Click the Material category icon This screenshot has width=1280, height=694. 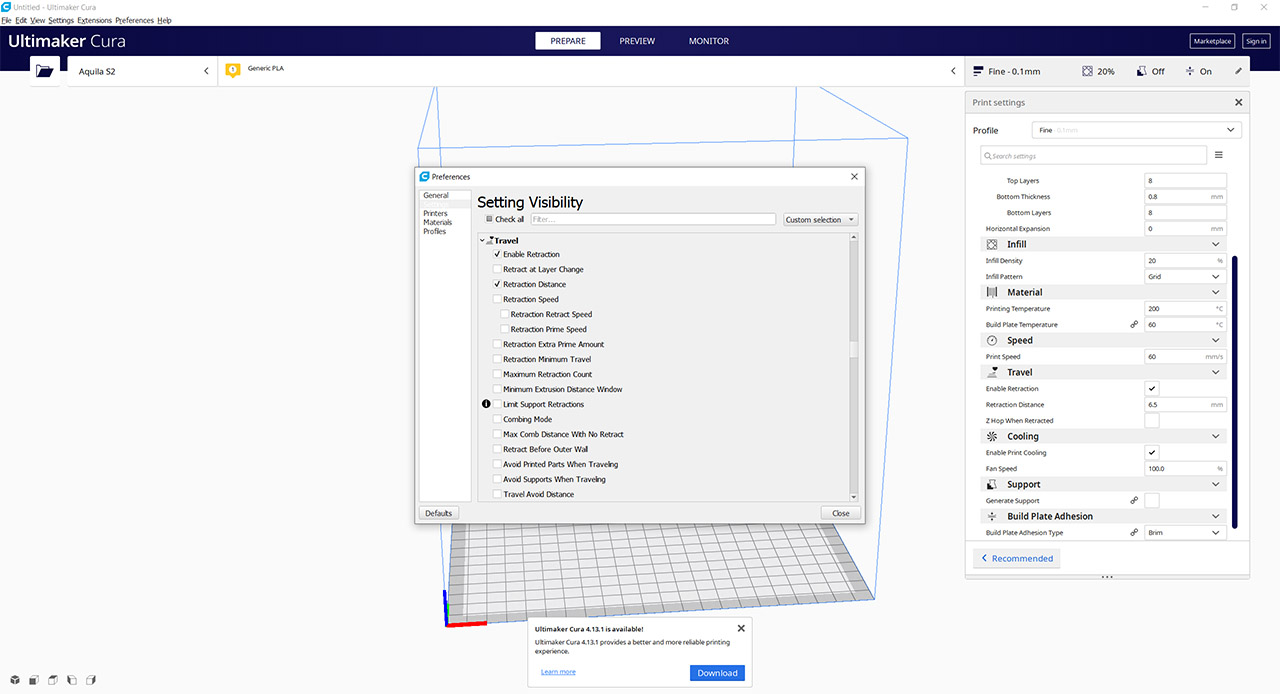992,292
